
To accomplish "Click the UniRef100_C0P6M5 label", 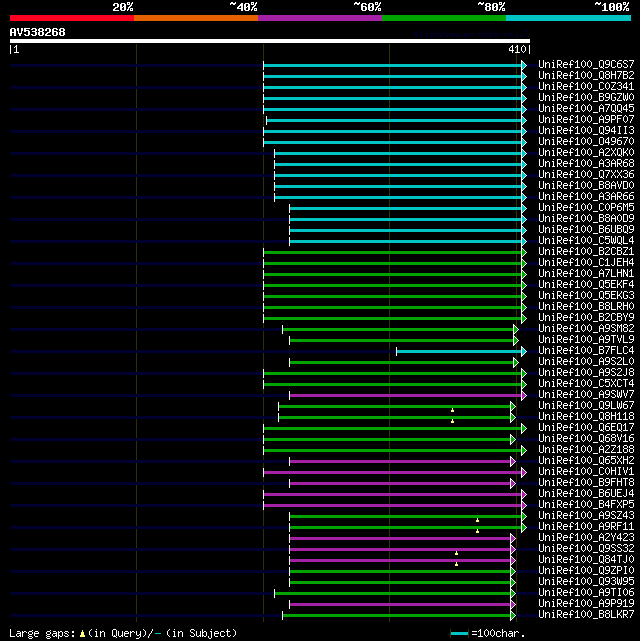I will click(586, 208).
